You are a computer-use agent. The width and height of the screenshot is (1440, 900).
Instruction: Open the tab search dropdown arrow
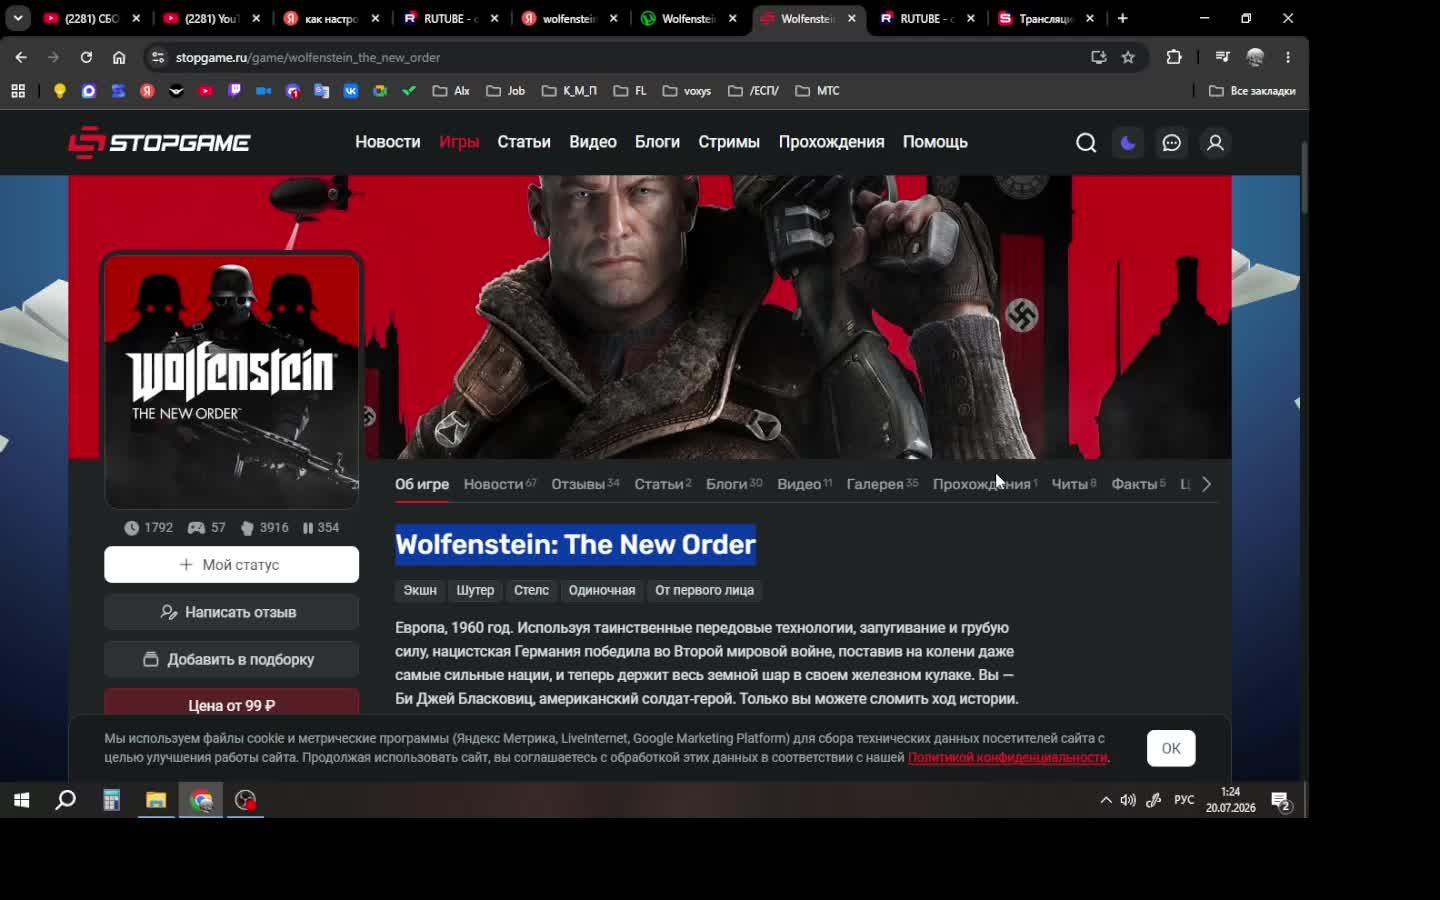[18, 18]
